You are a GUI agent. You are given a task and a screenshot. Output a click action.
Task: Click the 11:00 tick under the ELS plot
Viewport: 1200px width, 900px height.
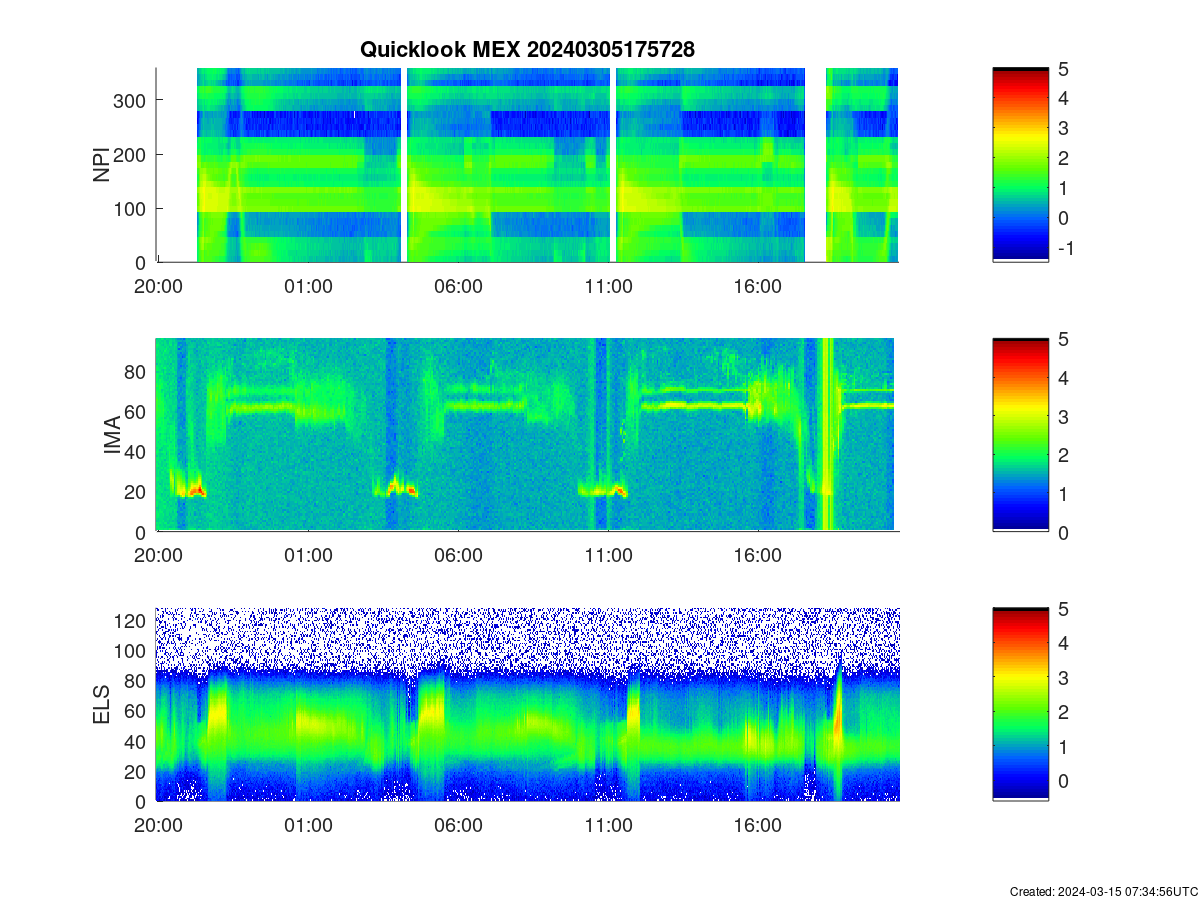click(x=608, y=826)
